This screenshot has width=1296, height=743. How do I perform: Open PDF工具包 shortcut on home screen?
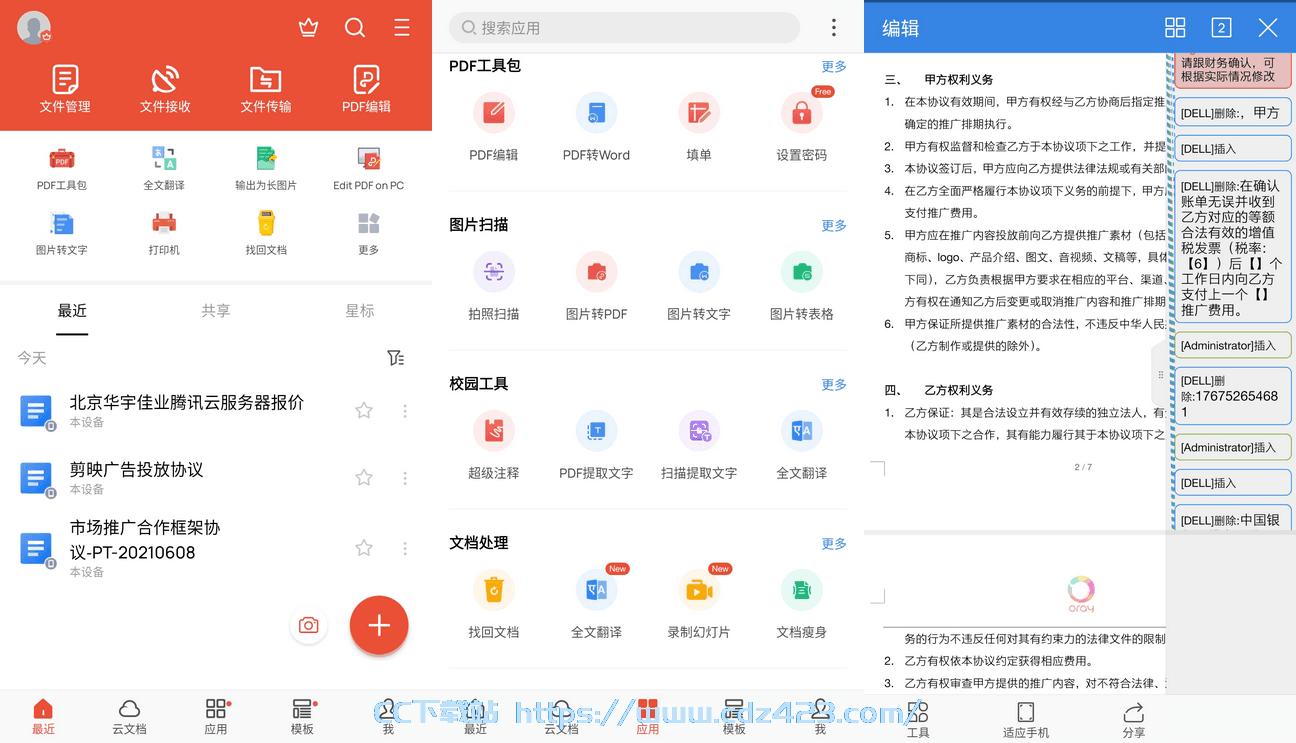[x=62, y=167]
